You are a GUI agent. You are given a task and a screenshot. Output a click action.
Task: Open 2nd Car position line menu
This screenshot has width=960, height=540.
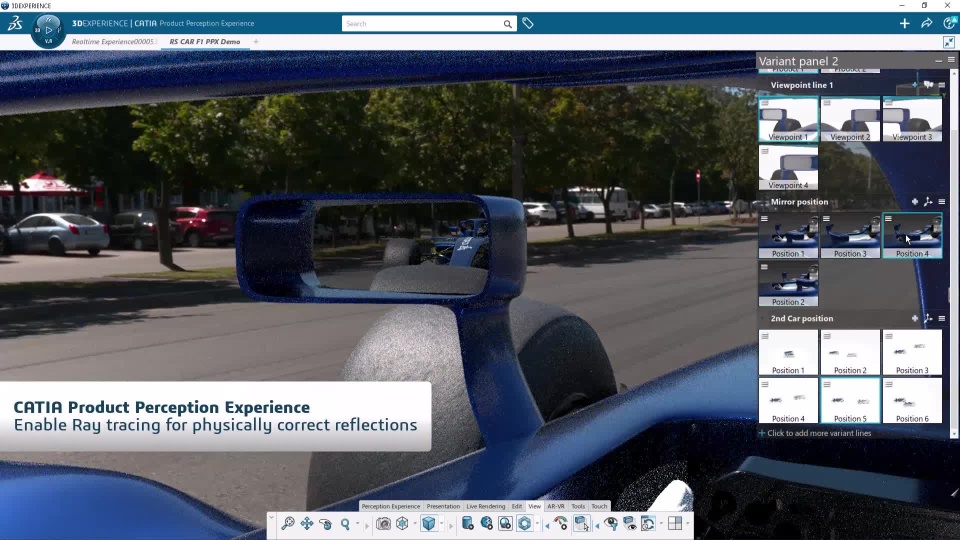point(942,318)
